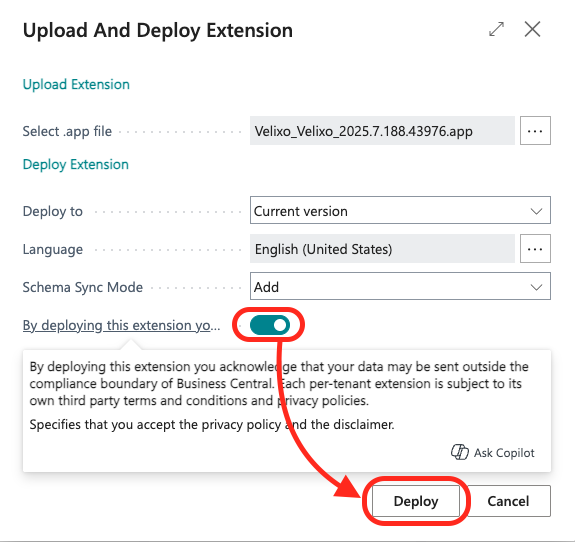Click the Deploy button
The image size is (575, 542).
click(416, 501)
